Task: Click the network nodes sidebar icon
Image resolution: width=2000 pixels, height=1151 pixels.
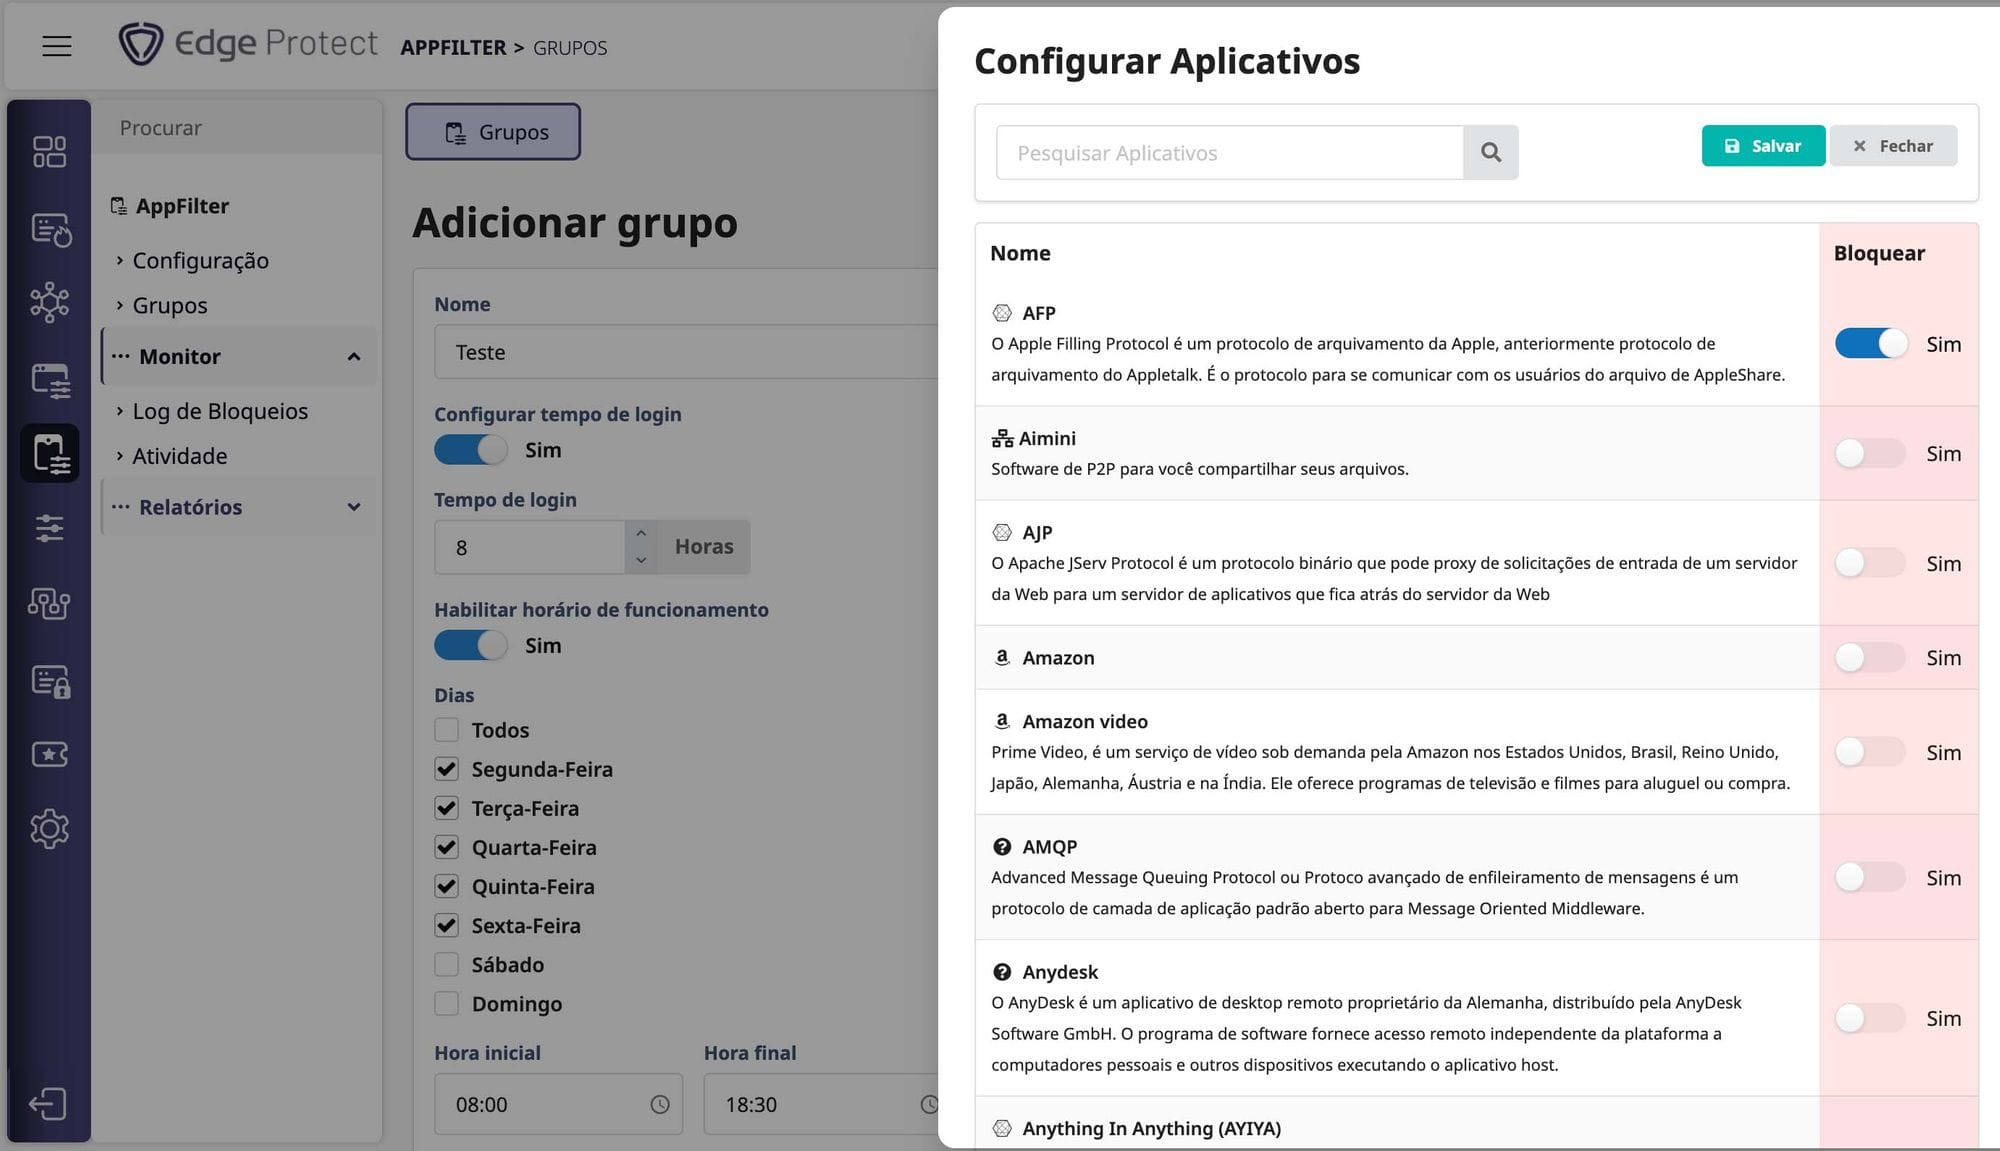Action: (49, 302)
